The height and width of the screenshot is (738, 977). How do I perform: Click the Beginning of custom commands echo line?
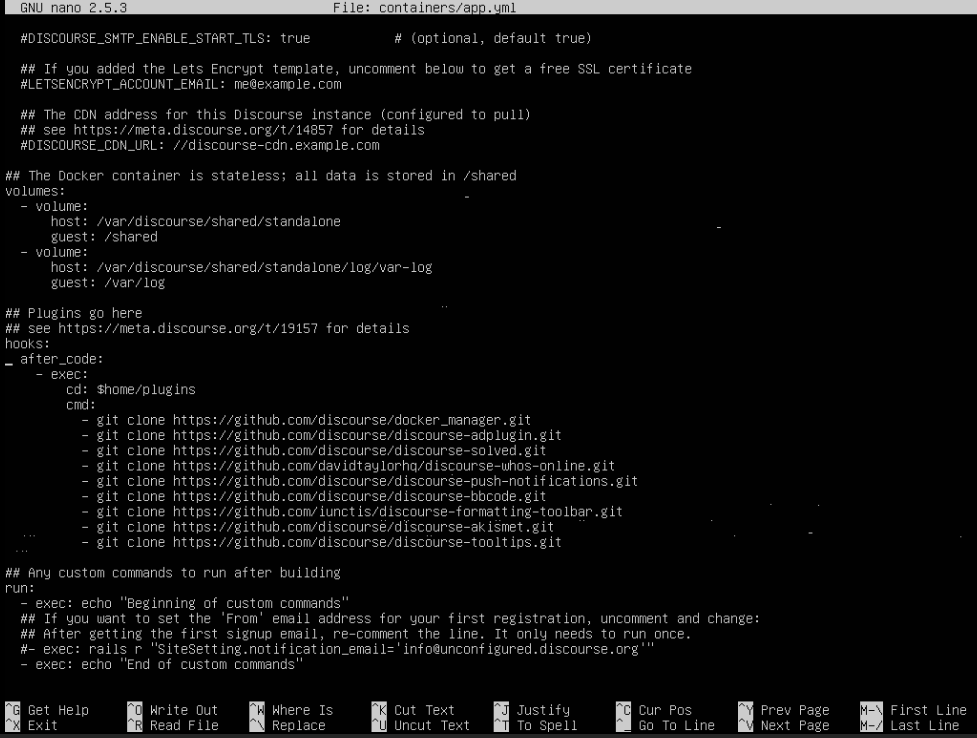(x=184, y=603)
